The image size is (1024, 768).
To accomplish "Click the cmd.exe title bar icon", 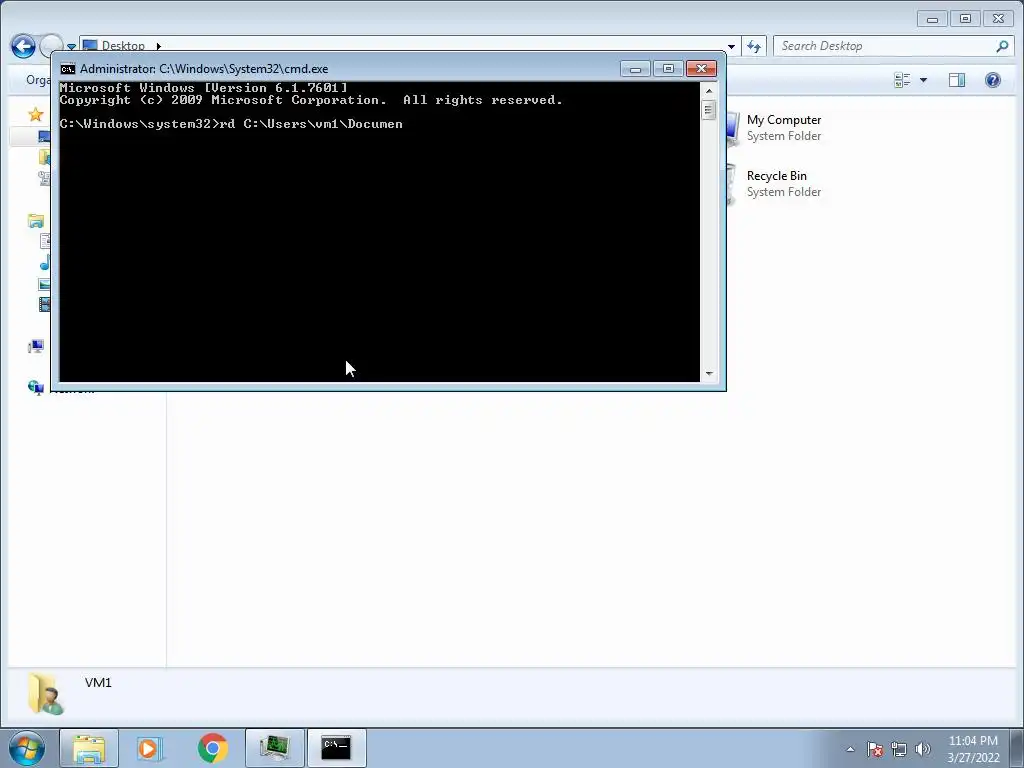I will [67, 69].
